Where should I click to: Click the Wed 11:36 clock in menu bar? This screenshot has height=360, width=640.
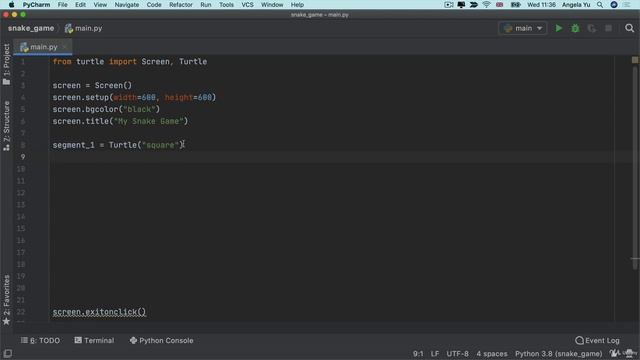coord(541,5)
